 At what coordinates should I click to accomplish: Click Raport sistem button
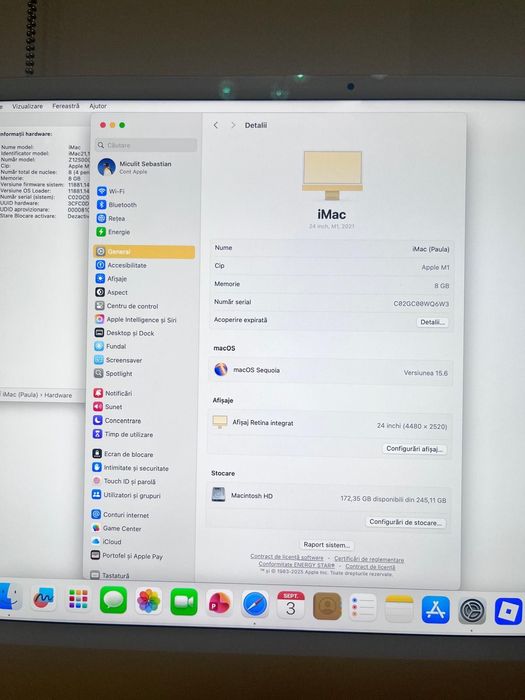(326, 545)
